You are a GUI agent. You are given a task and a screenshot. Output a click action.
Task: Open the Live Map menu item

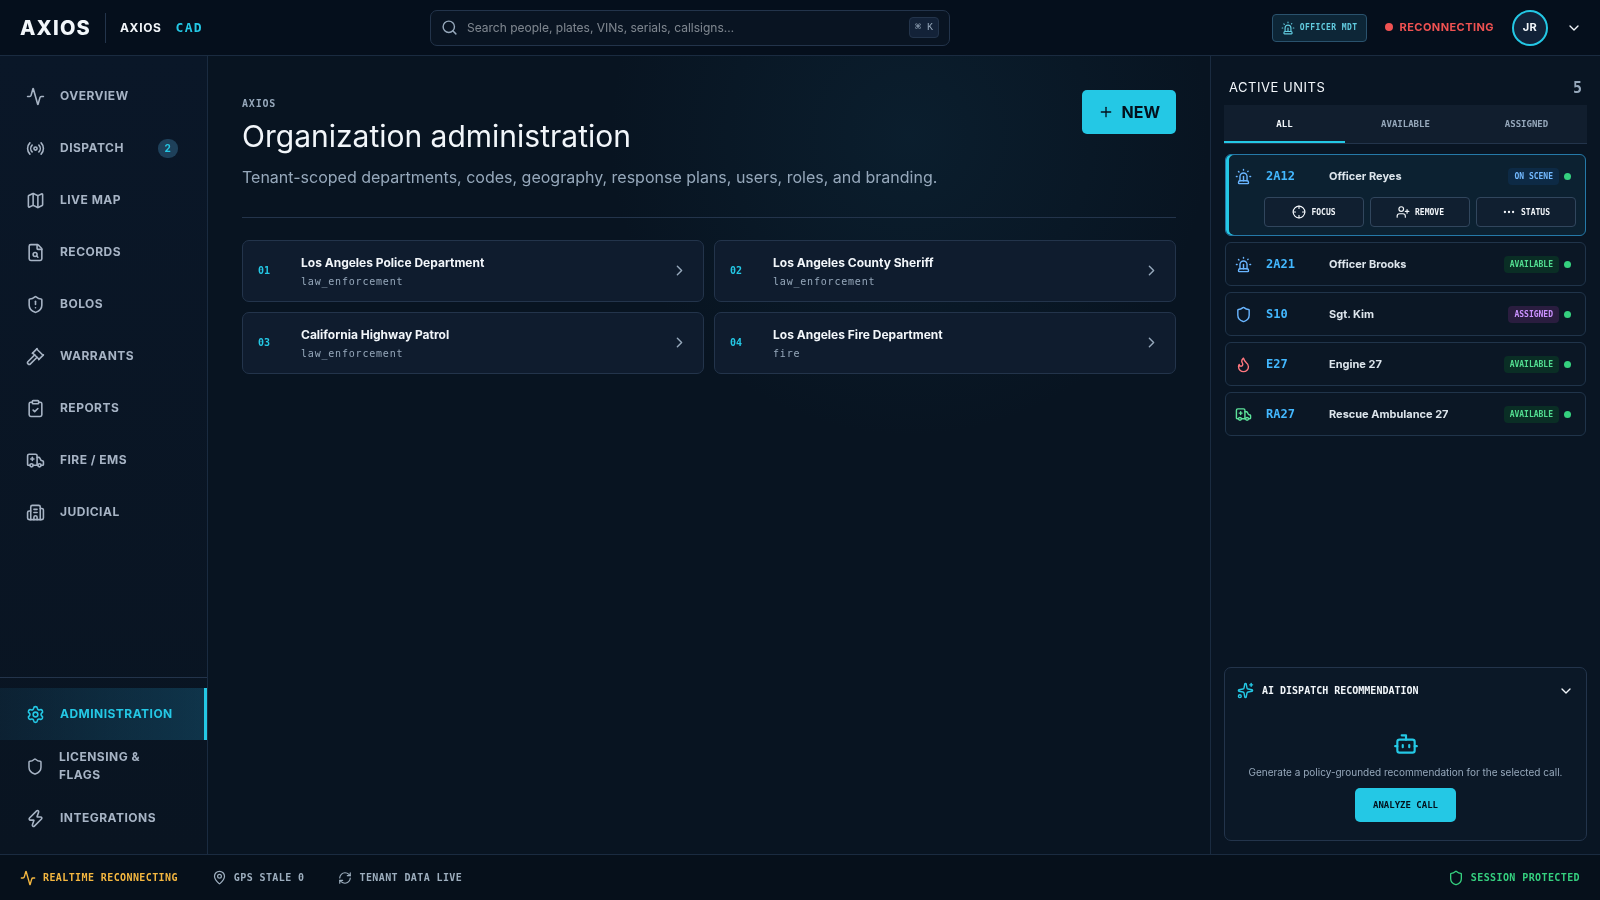(x=104, y=200)
